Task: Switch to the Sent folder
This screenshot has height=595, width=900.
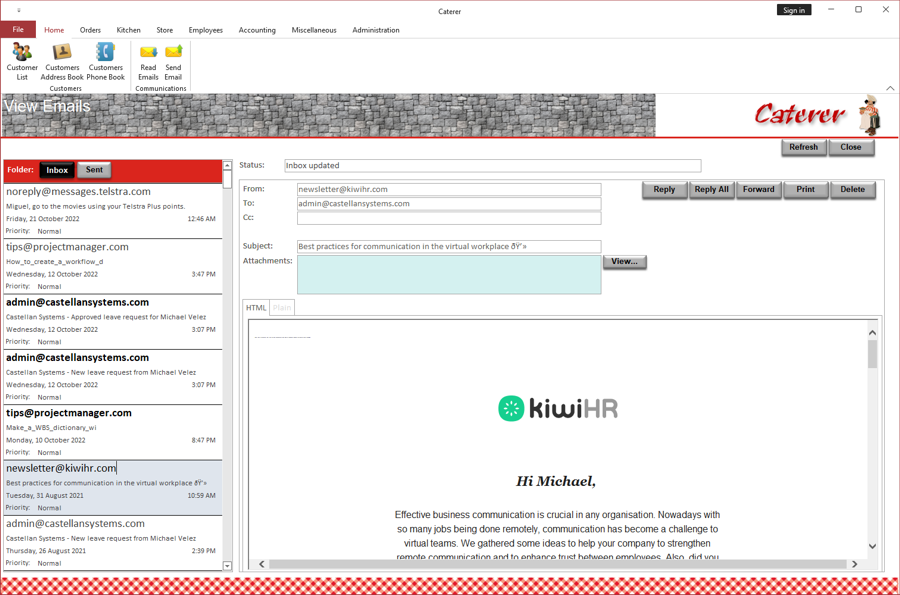Action: (x=94, y=170)
